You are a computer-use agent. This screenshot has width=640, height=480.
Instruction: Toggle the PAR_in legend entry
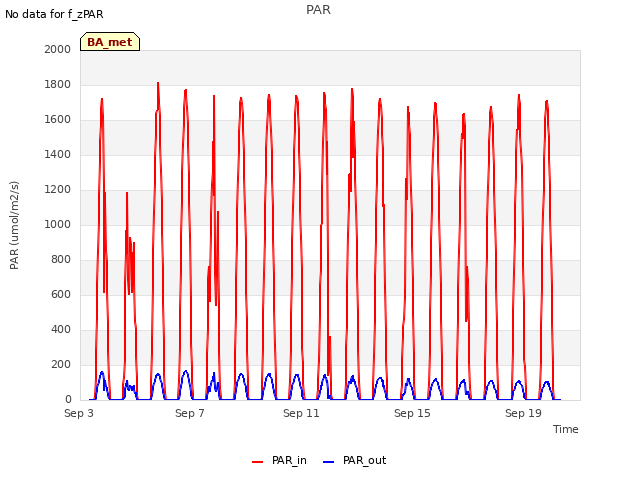pyautogui.click(x=280, y=461)
